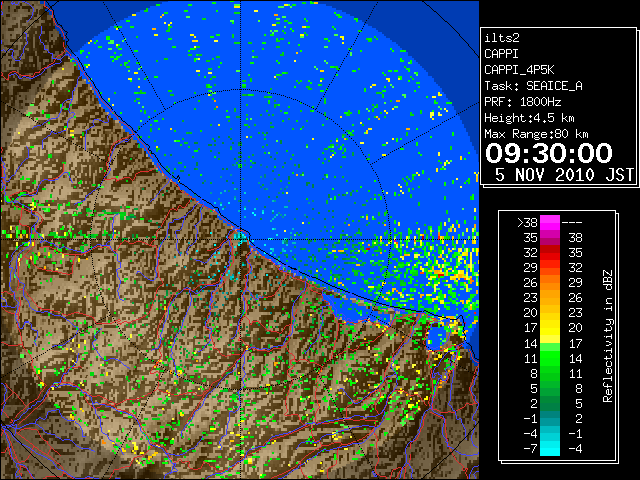The width and height of the screenshot is (640, 480).
Task: Click the '-7' legend value
Action: tap(530, 448)
